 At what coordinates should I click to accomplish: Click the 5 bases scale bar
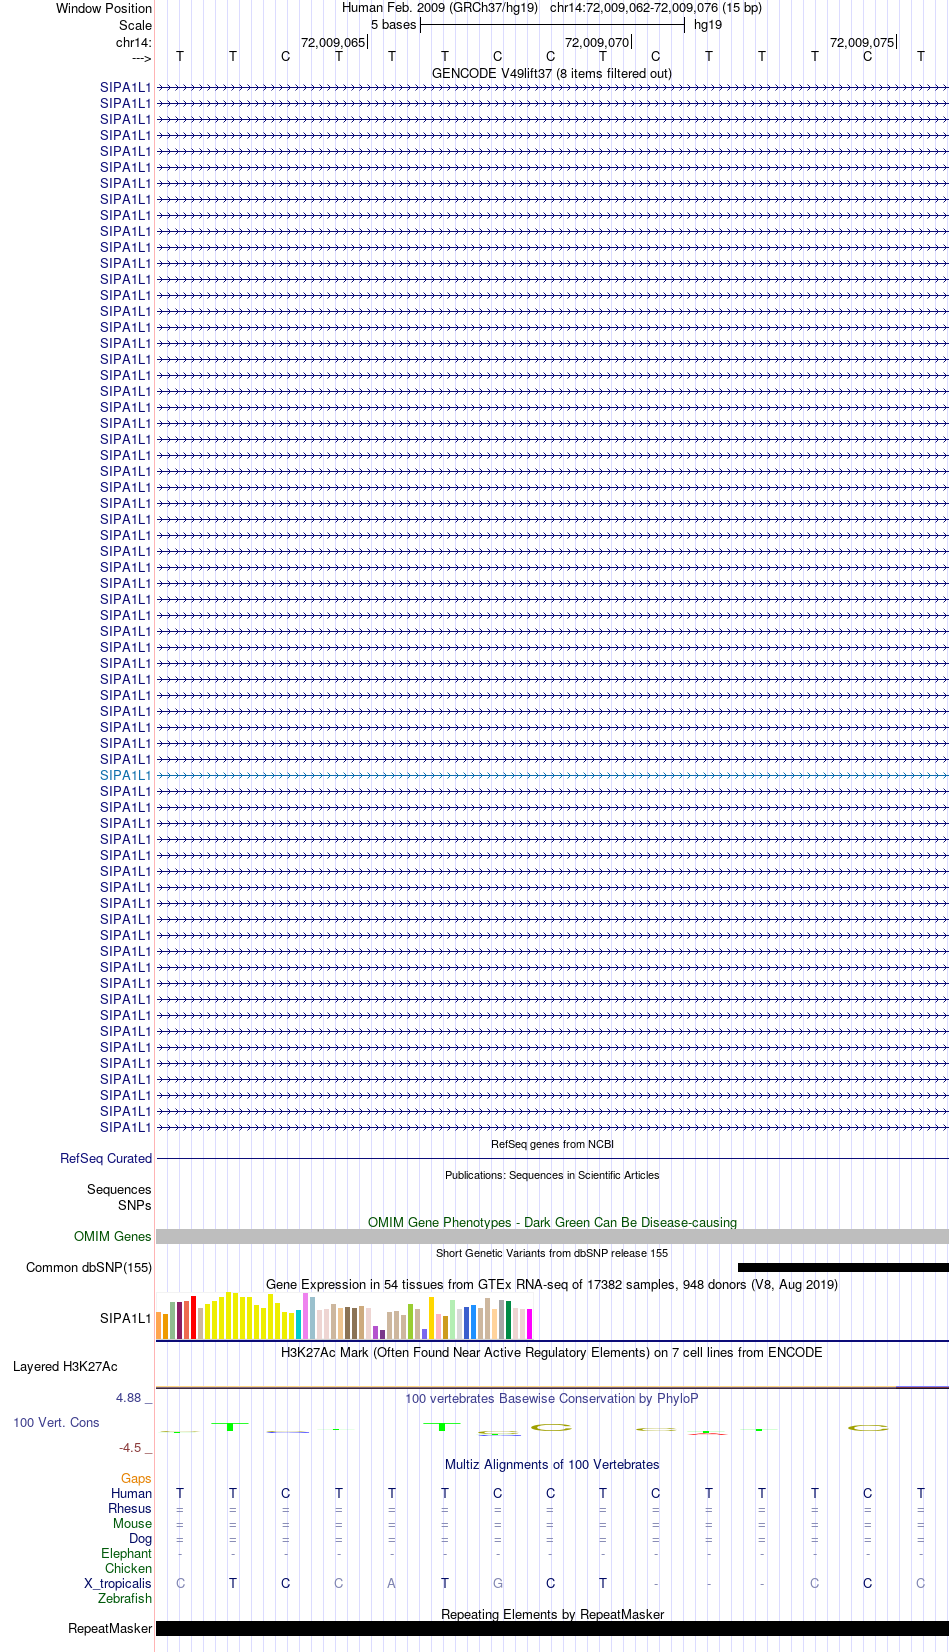[552, 25]
